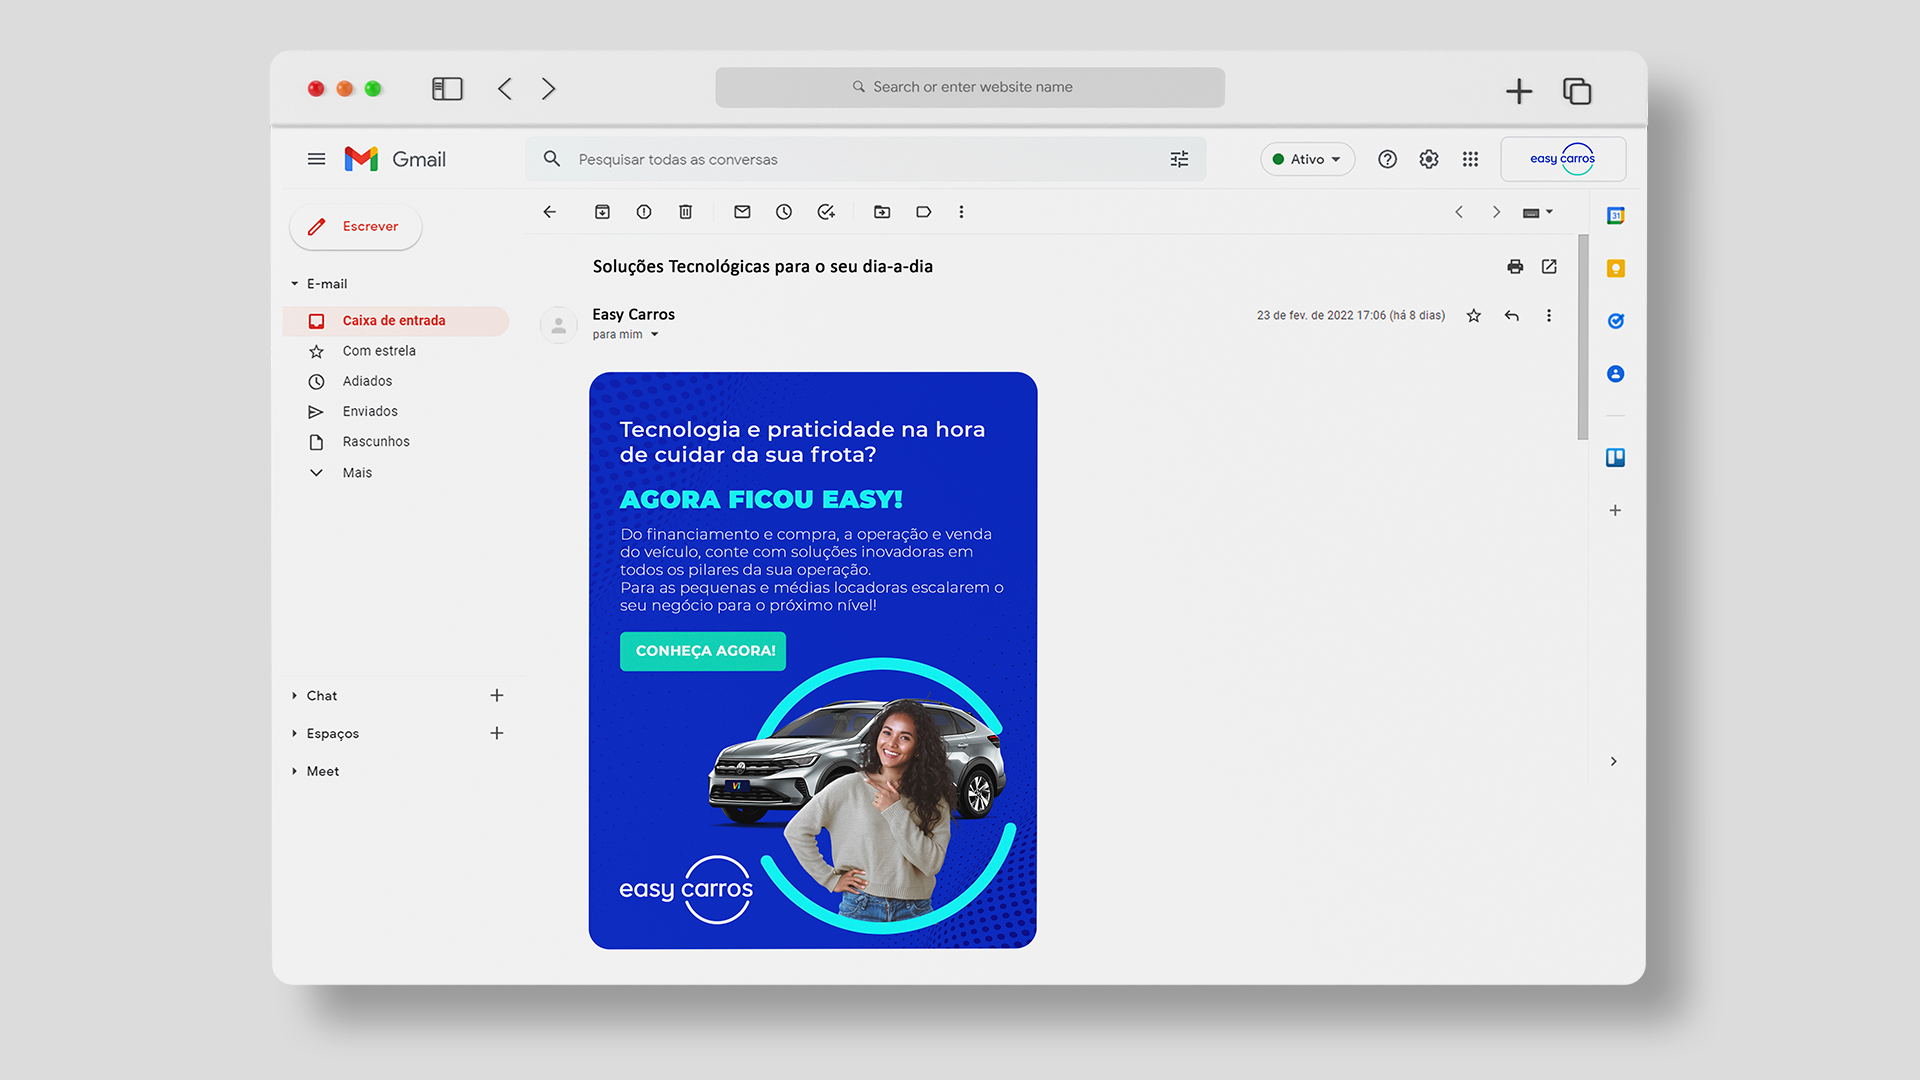
Task: Reply to Easy Carros email
Action: 1512,316
